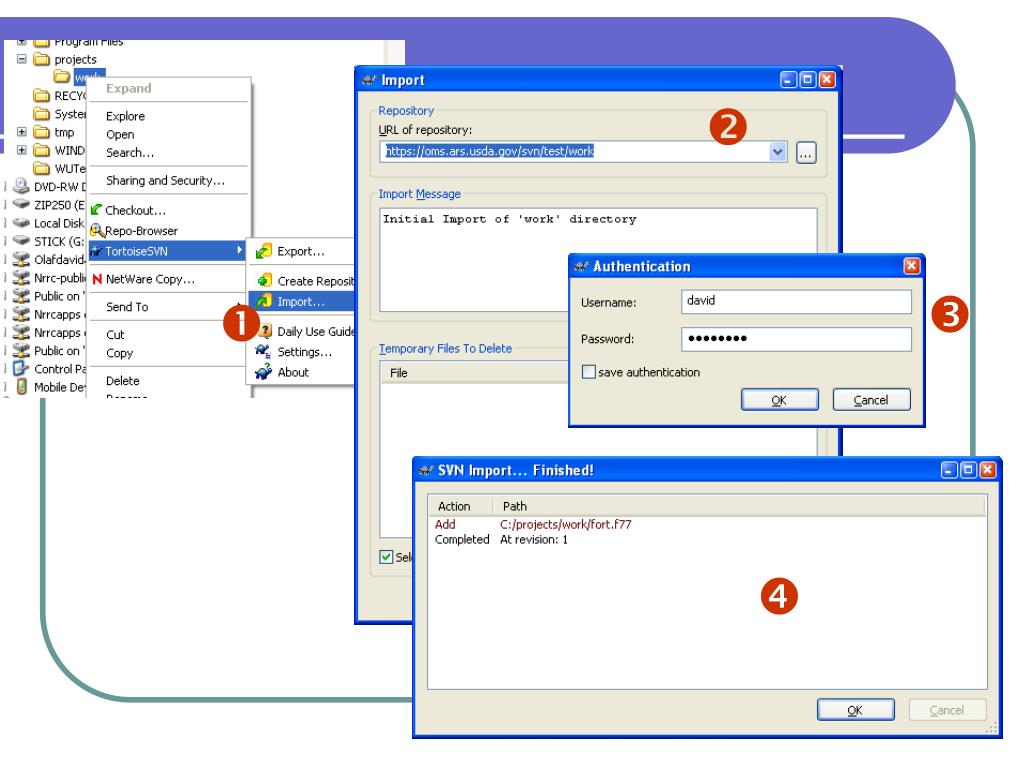The width and height of the screenshot is (1024, 768).
Task: Select the highlighted work folder in tree
Action: click(x=89, y=77)
